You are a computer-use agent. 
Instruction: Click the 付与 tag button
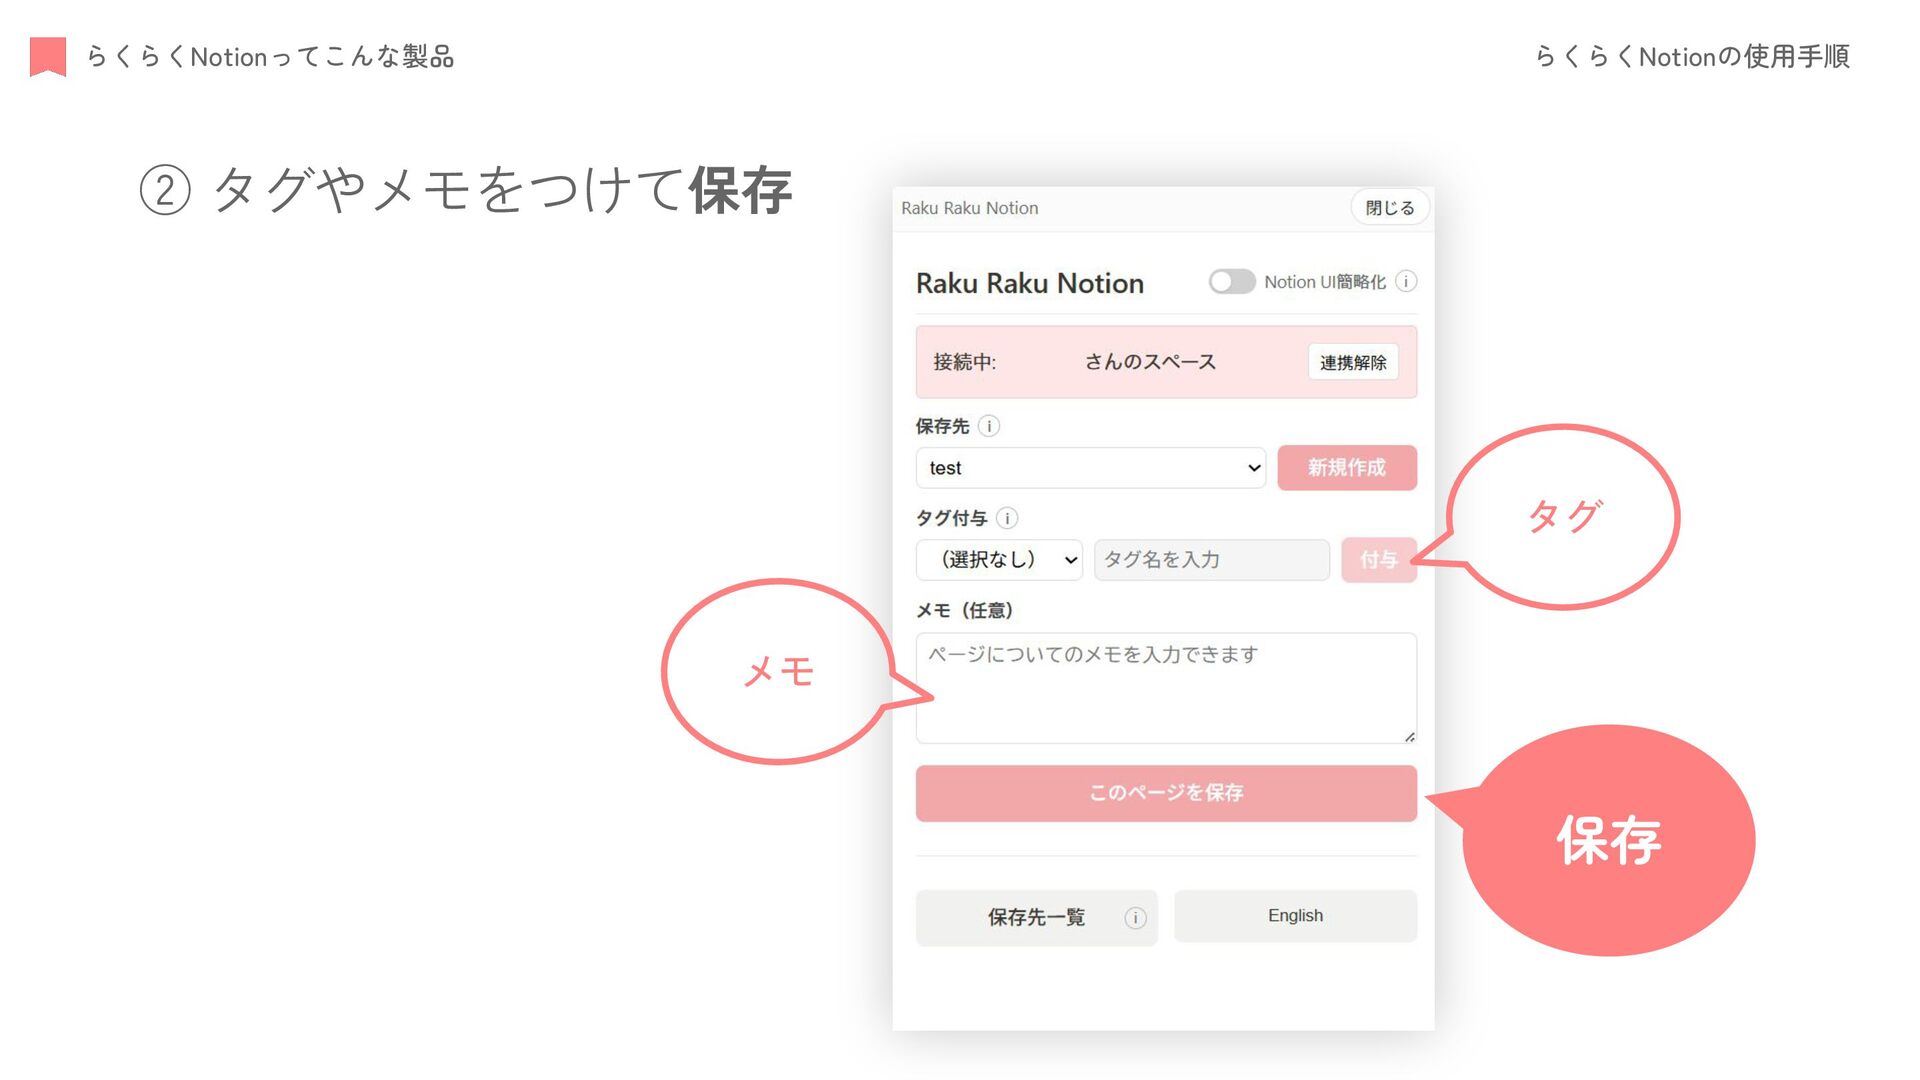click(x=1378, y=560)
